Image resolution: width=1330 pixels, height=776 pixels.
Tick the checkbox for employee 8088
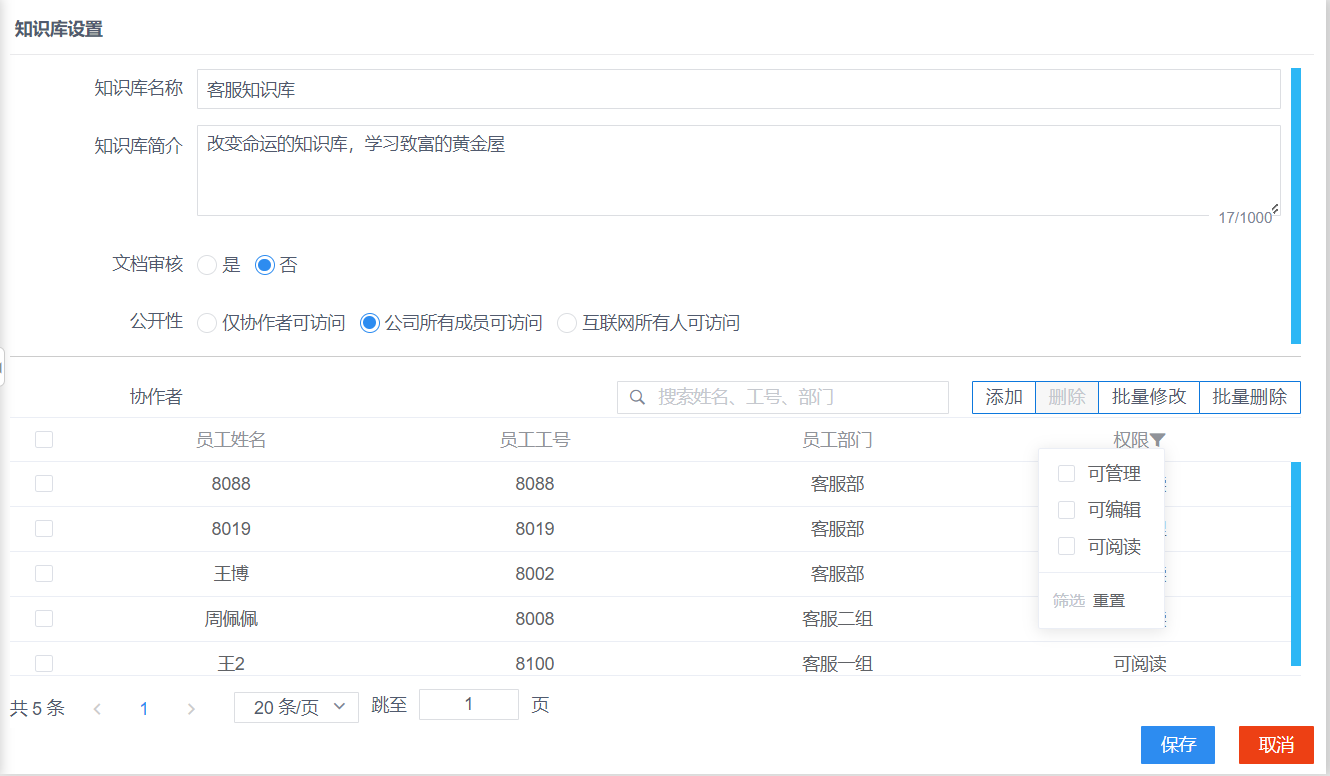44,483
